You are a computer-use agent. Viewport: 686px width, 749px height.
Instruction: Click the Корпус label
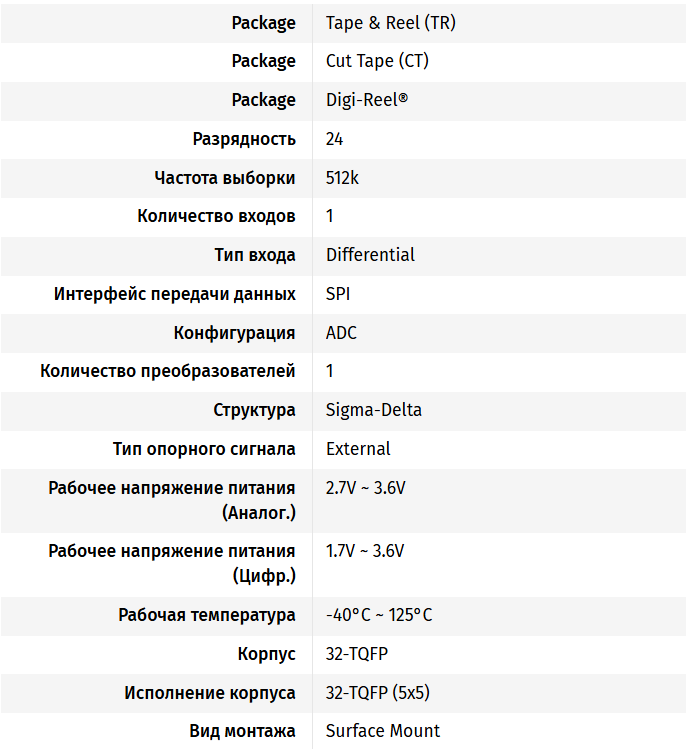click(266, 654)
